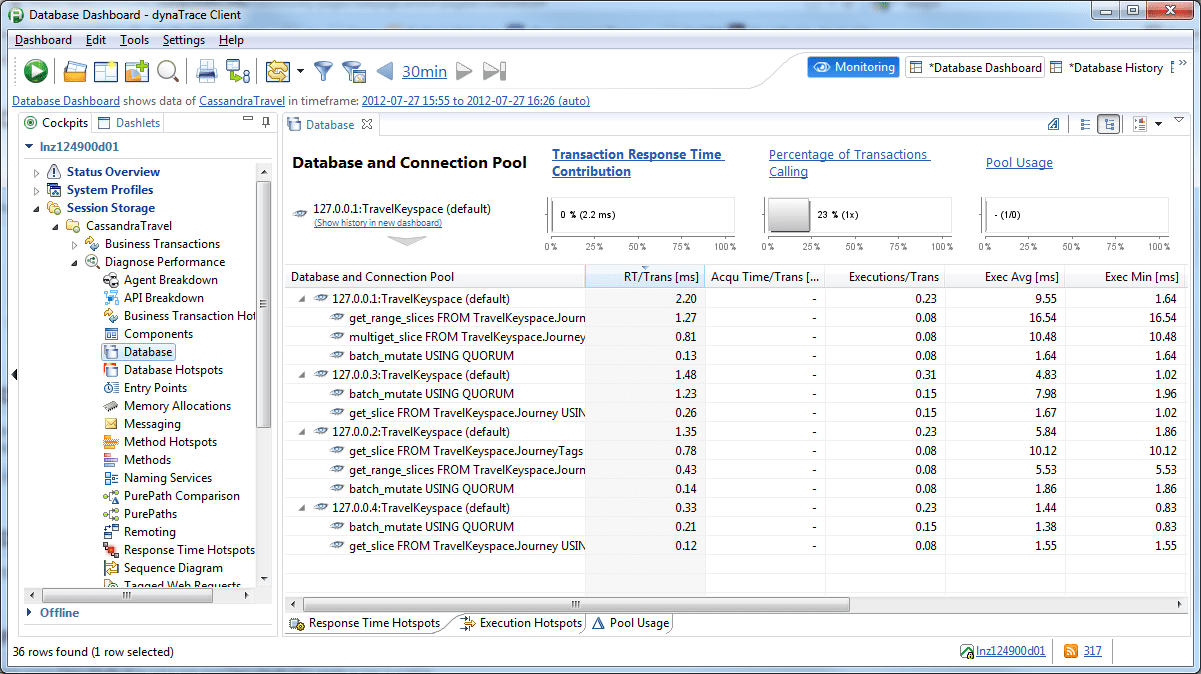Click the Pool Usage header link
Image resolution: width=1201 pixels, height=674 pixels.
point(1019,163)
